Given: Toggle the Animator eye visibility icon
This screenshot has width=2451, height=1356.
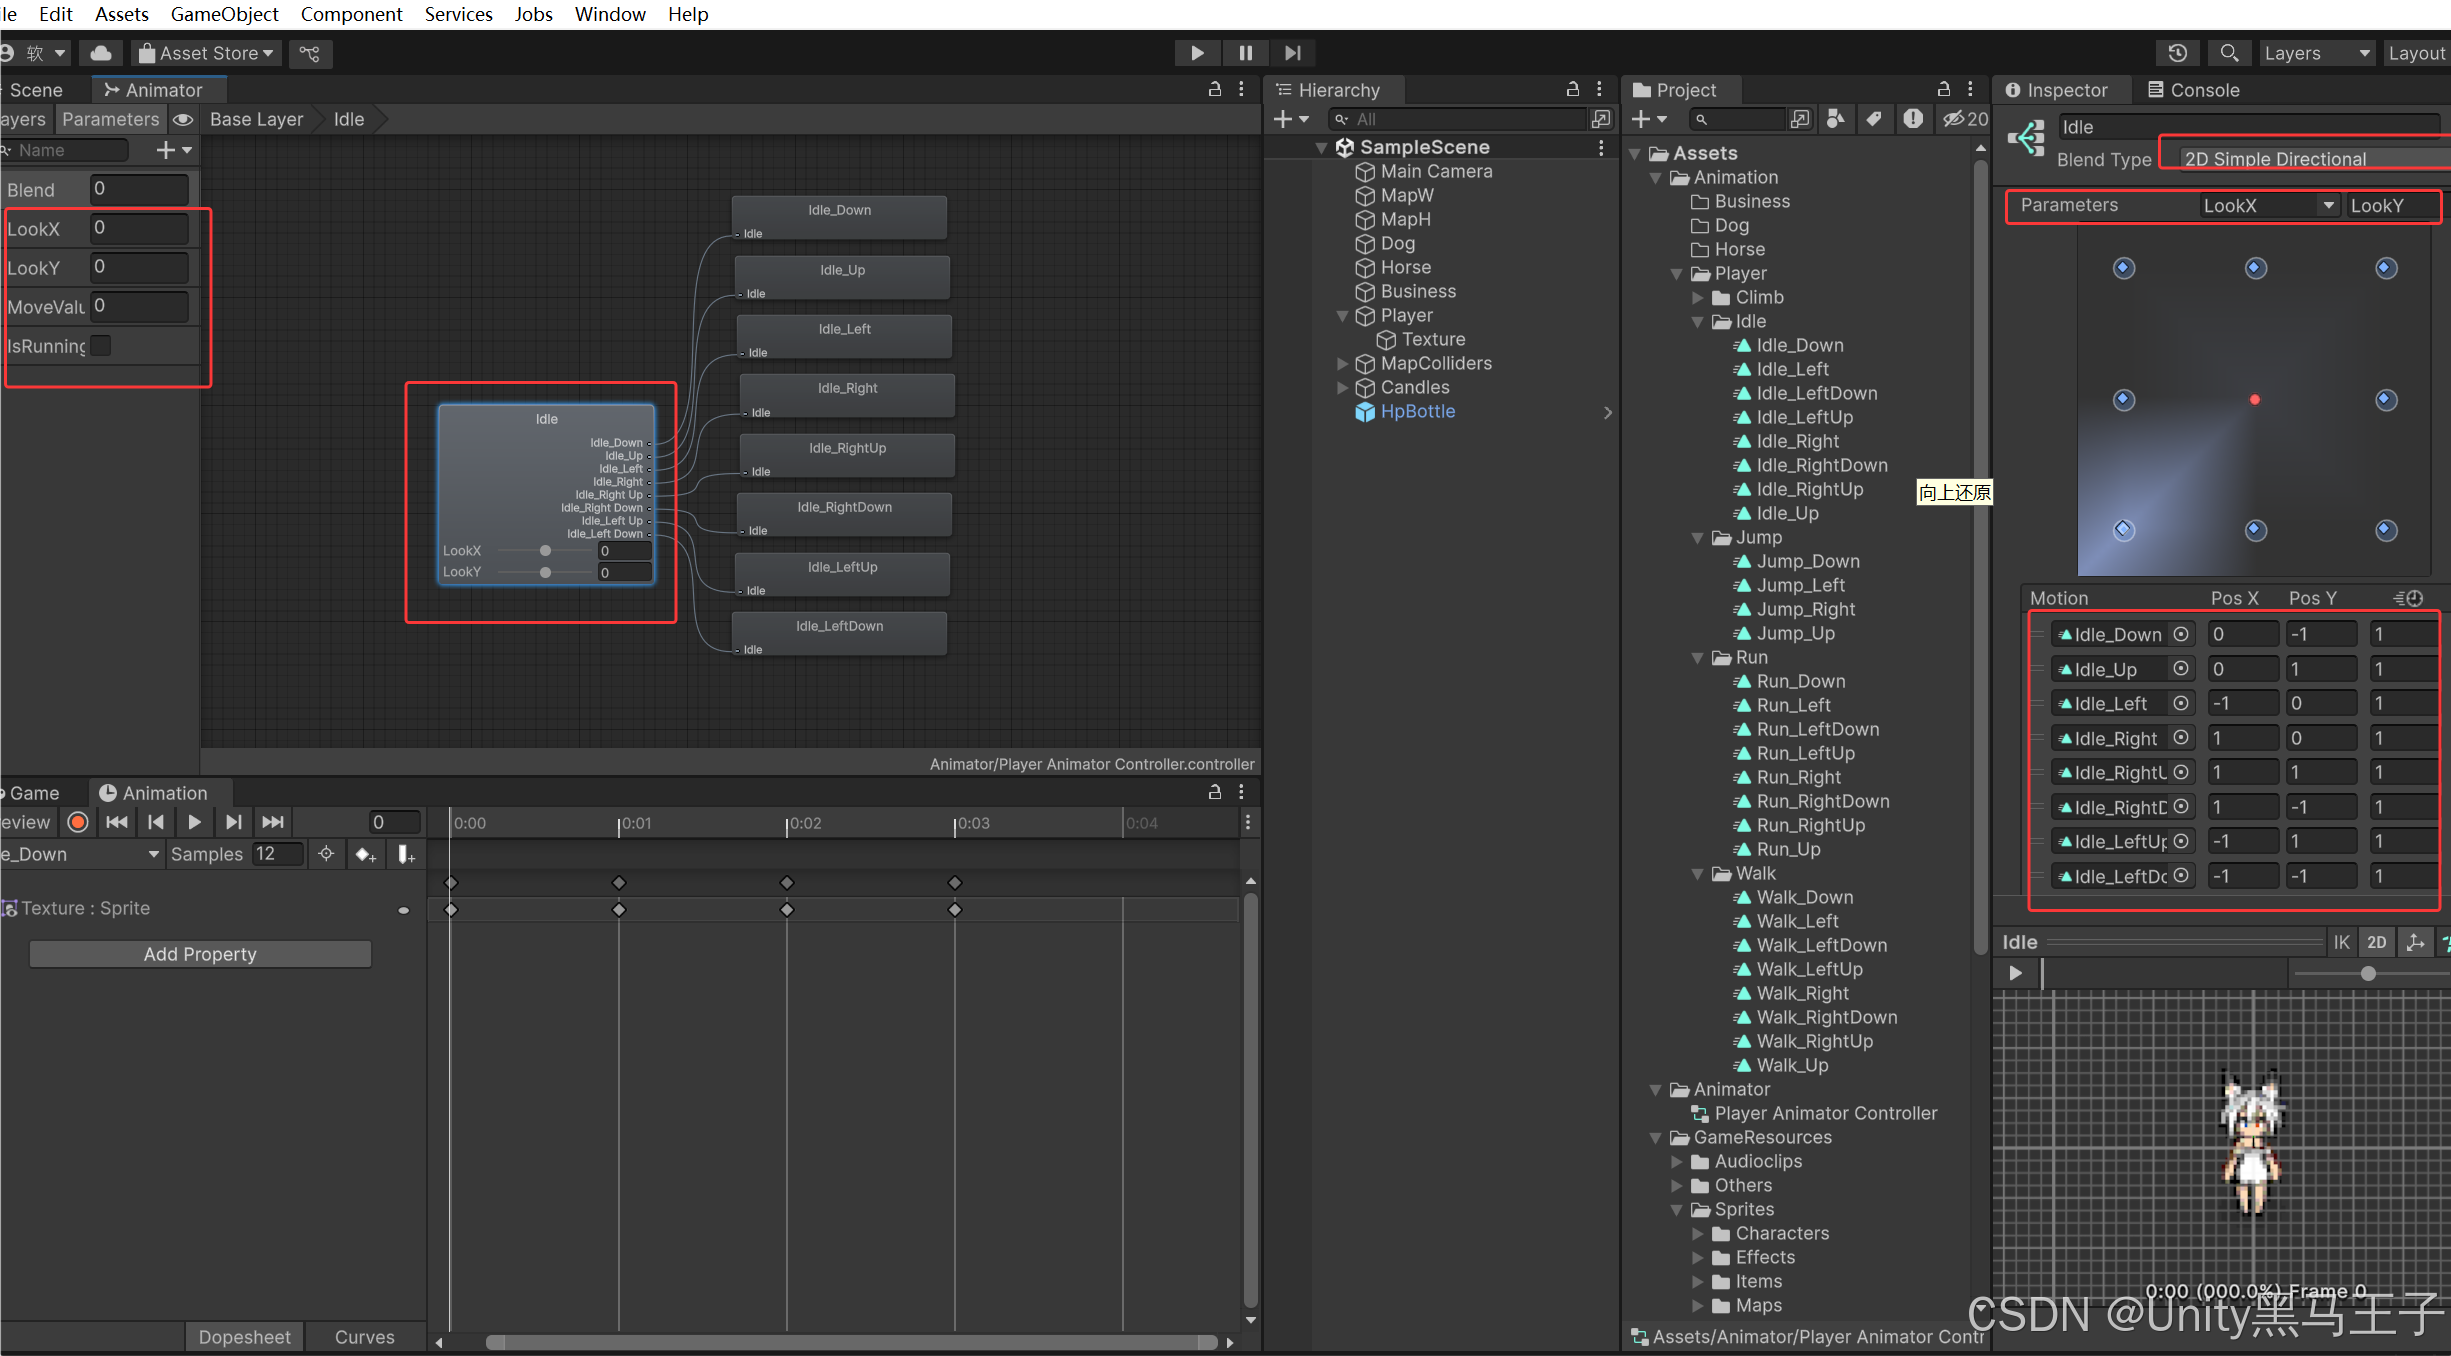Looking at the screenshot, I should pos(183,119).
